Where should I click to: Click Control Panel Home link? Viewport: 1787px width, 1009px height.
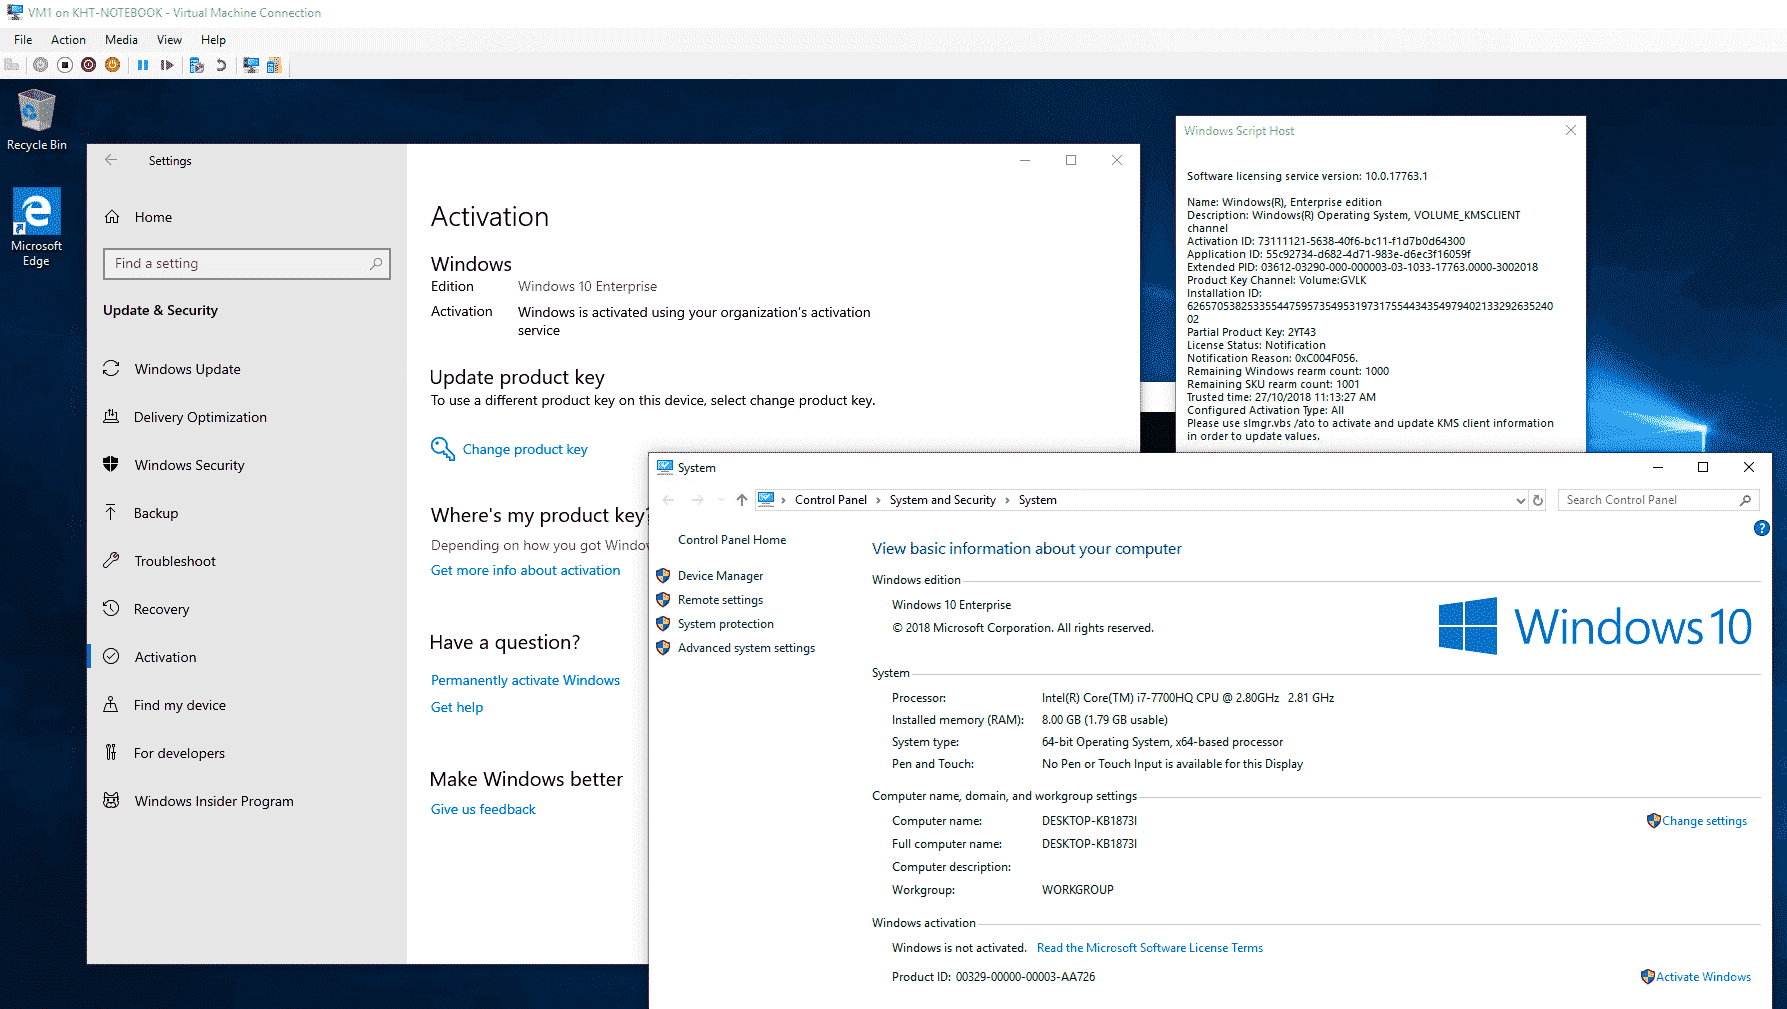point(732,540)
